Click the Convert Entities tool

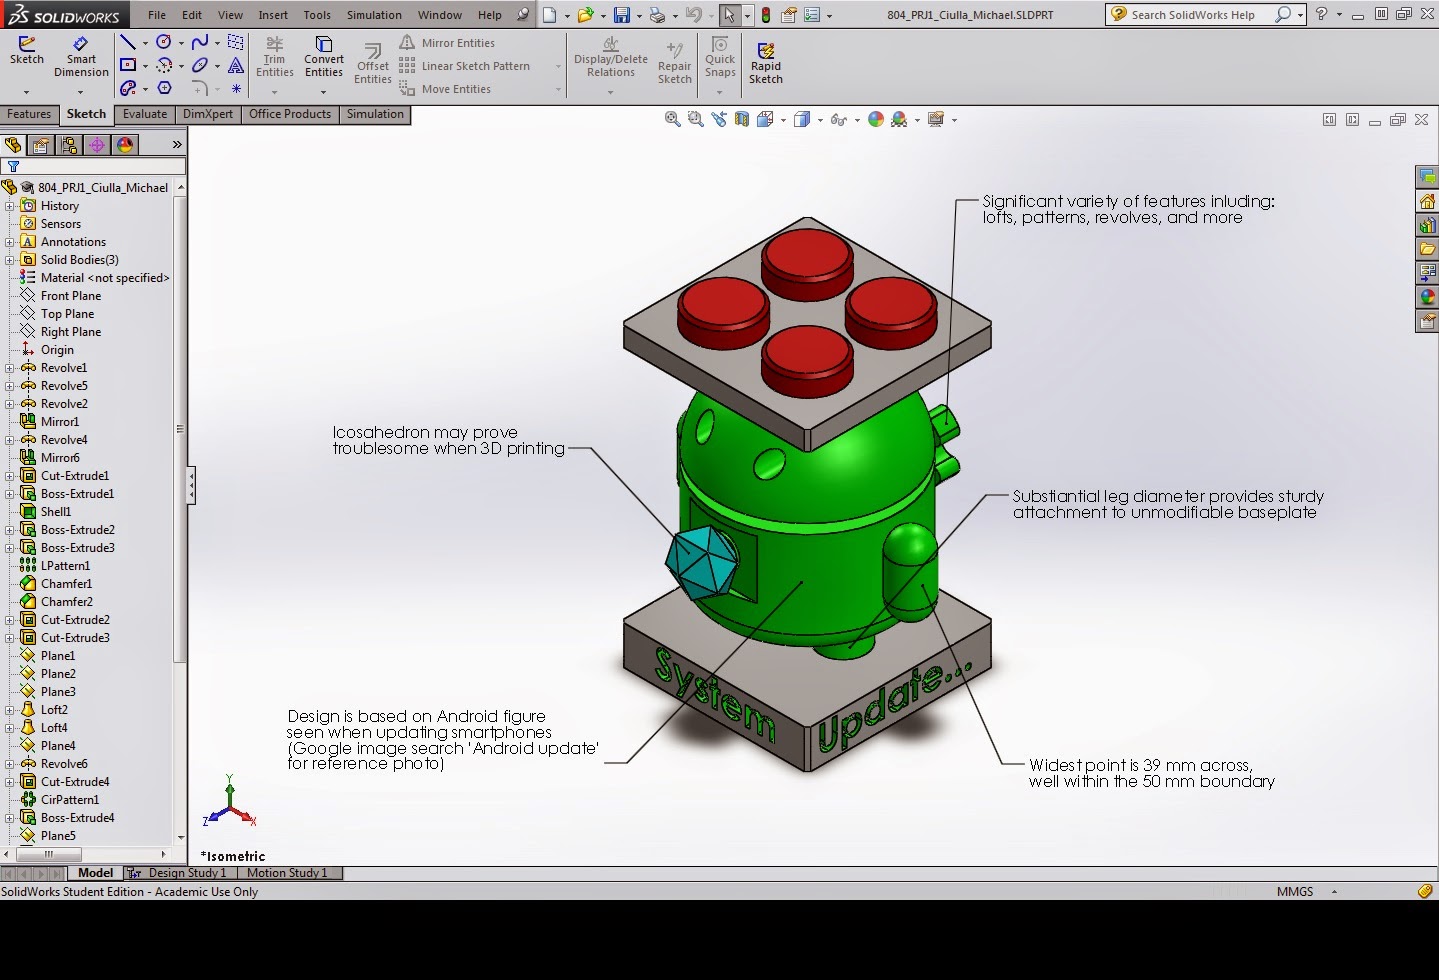(x=324, y=57)
